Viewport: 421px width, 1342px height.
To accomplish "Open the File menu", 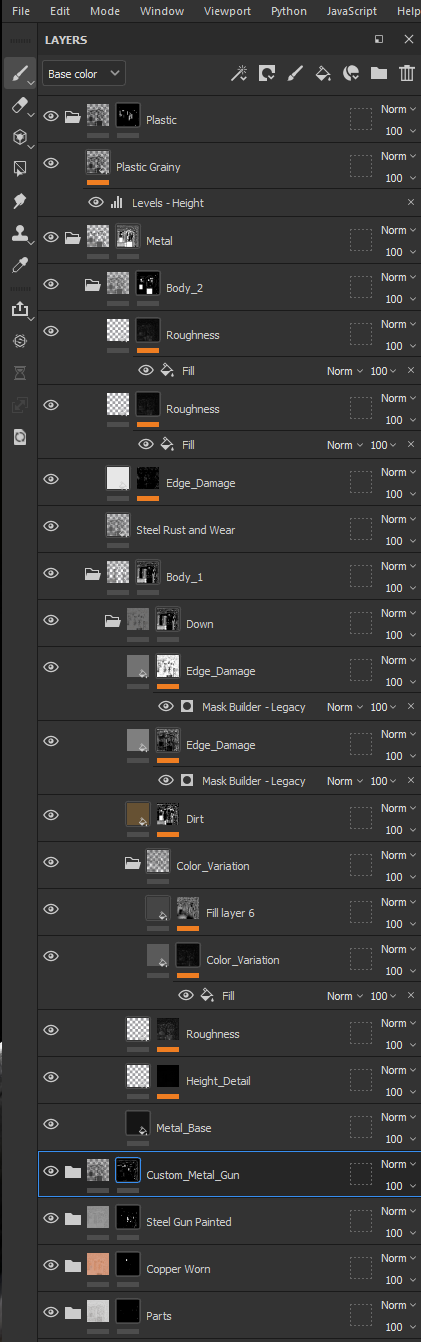I will [21, 11].
